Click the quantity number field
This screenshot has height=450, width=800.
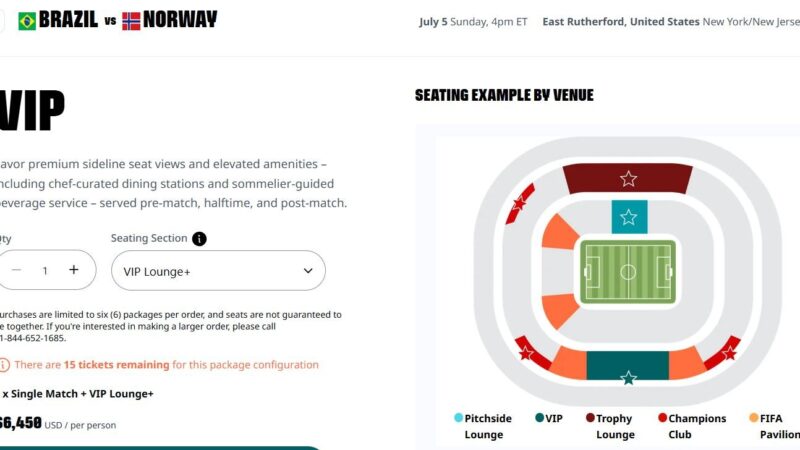coord(45,271)
